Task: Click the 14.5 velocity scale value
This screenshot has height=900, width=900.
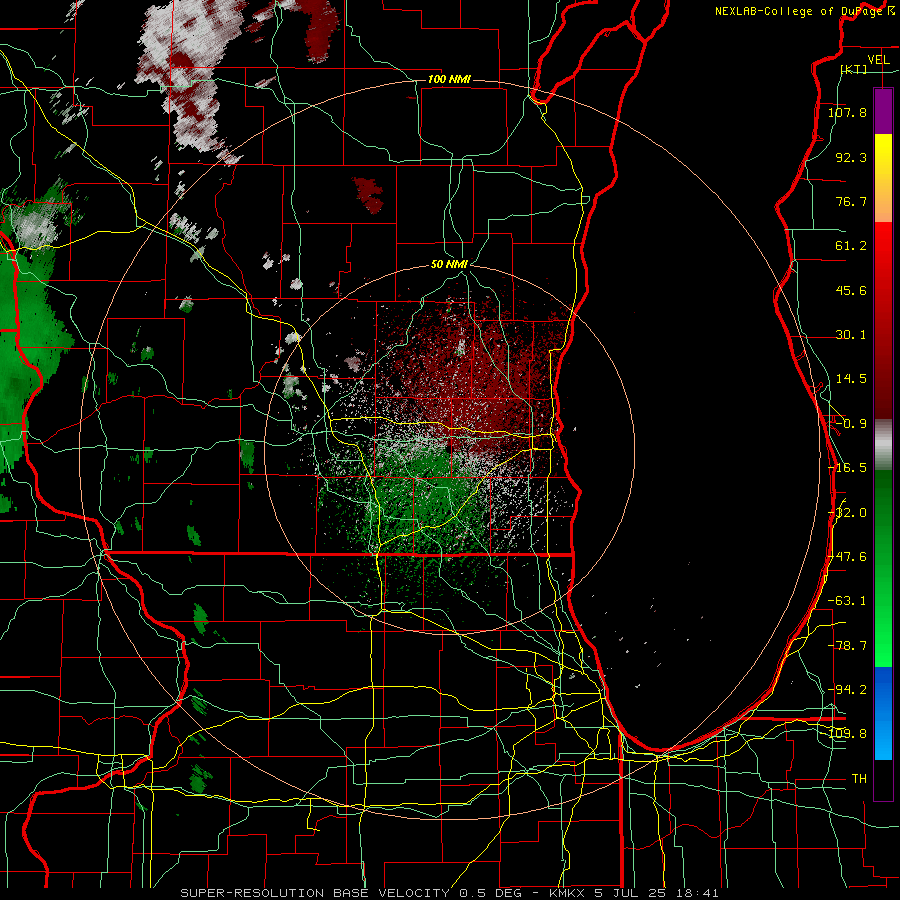Action: (851, 379)
